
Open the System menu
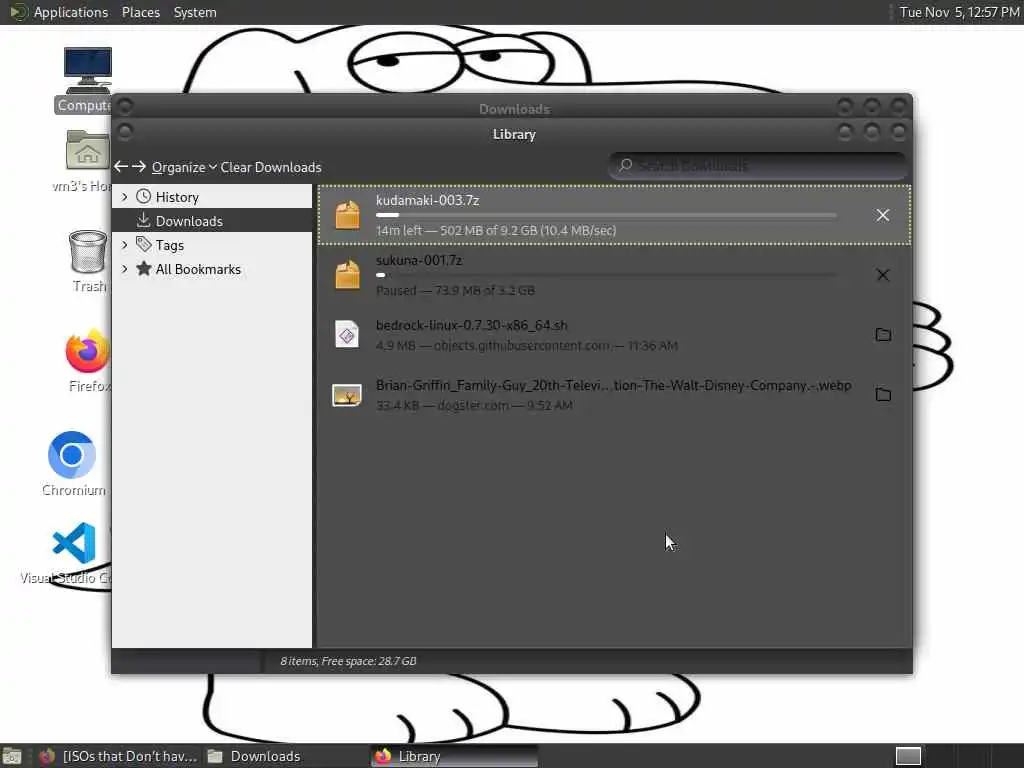[195, 12]
